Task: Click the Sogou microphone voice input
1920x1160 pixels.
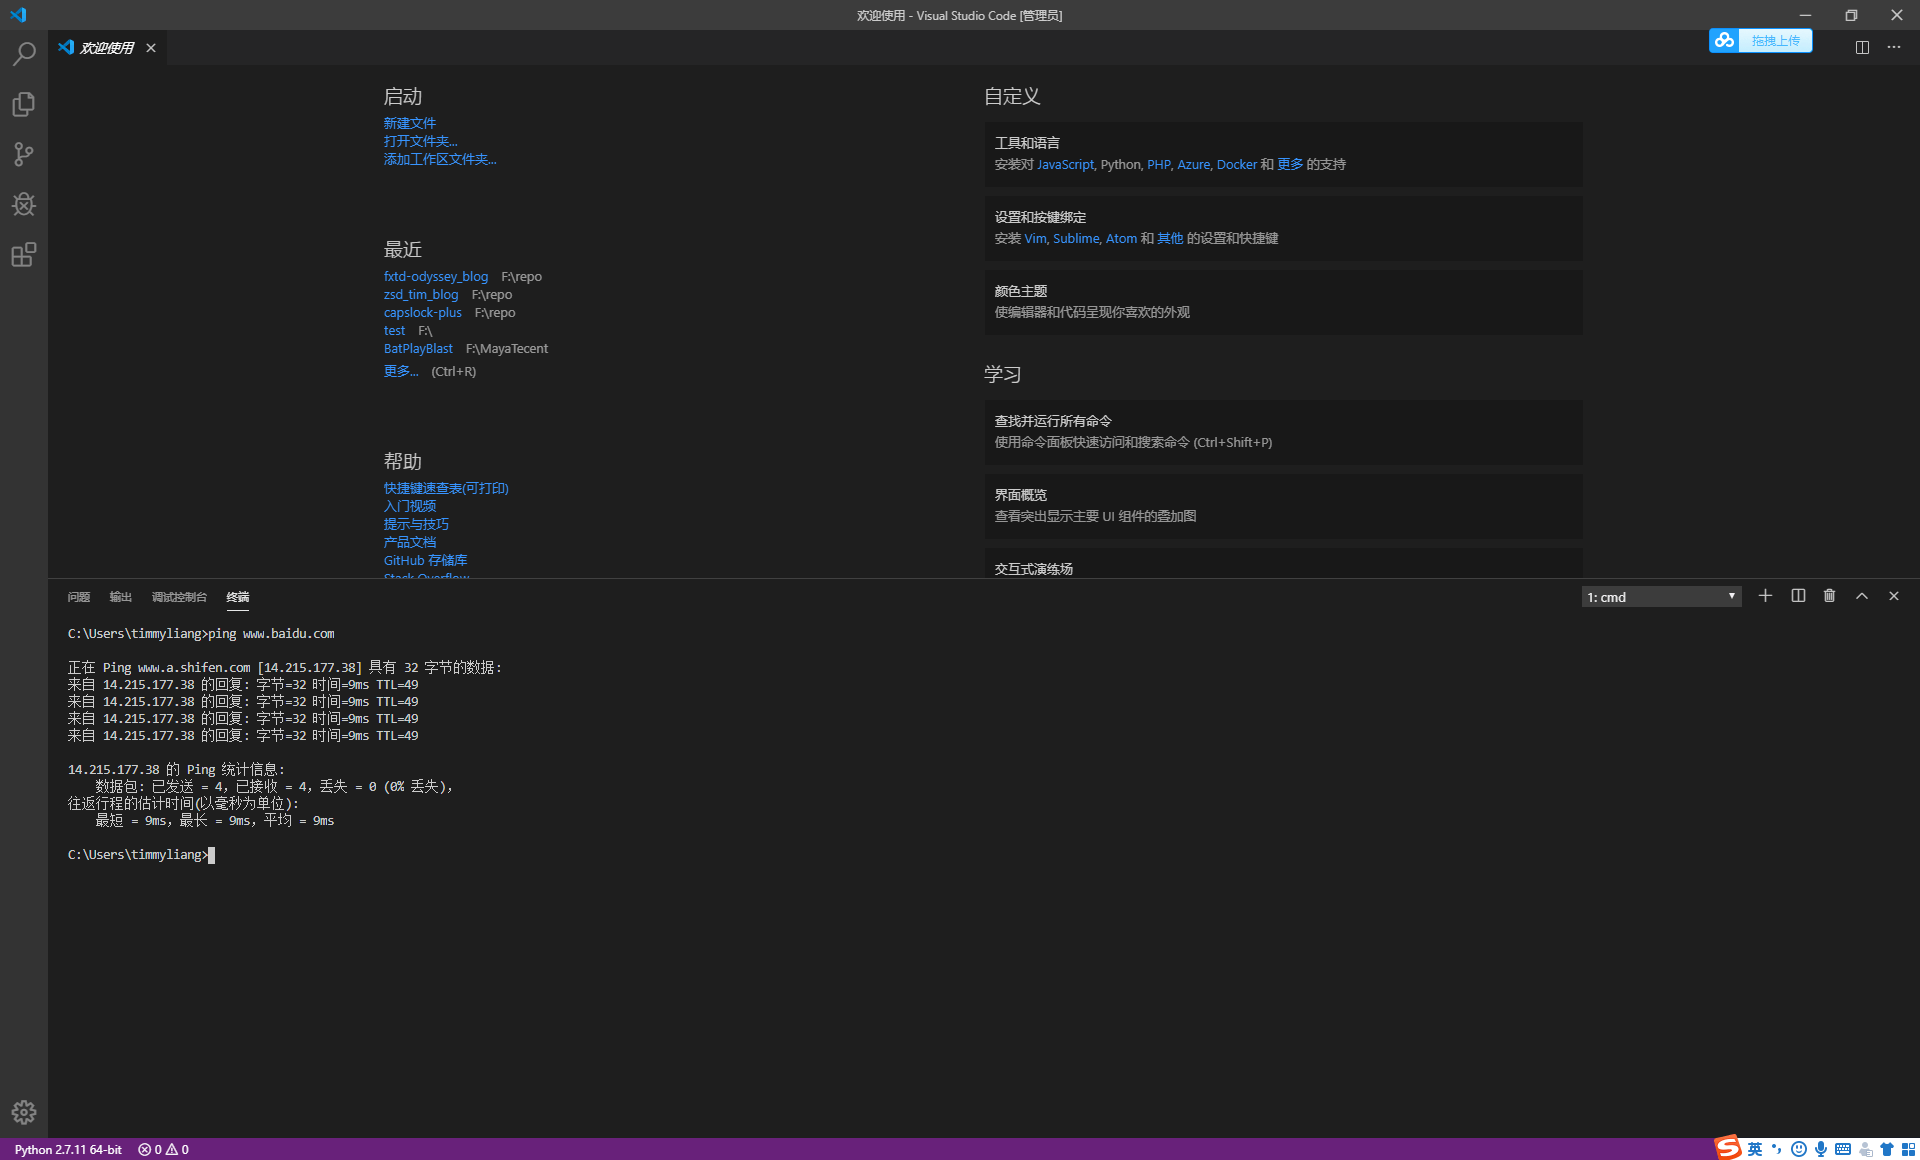Action: click(1820, 1149)
